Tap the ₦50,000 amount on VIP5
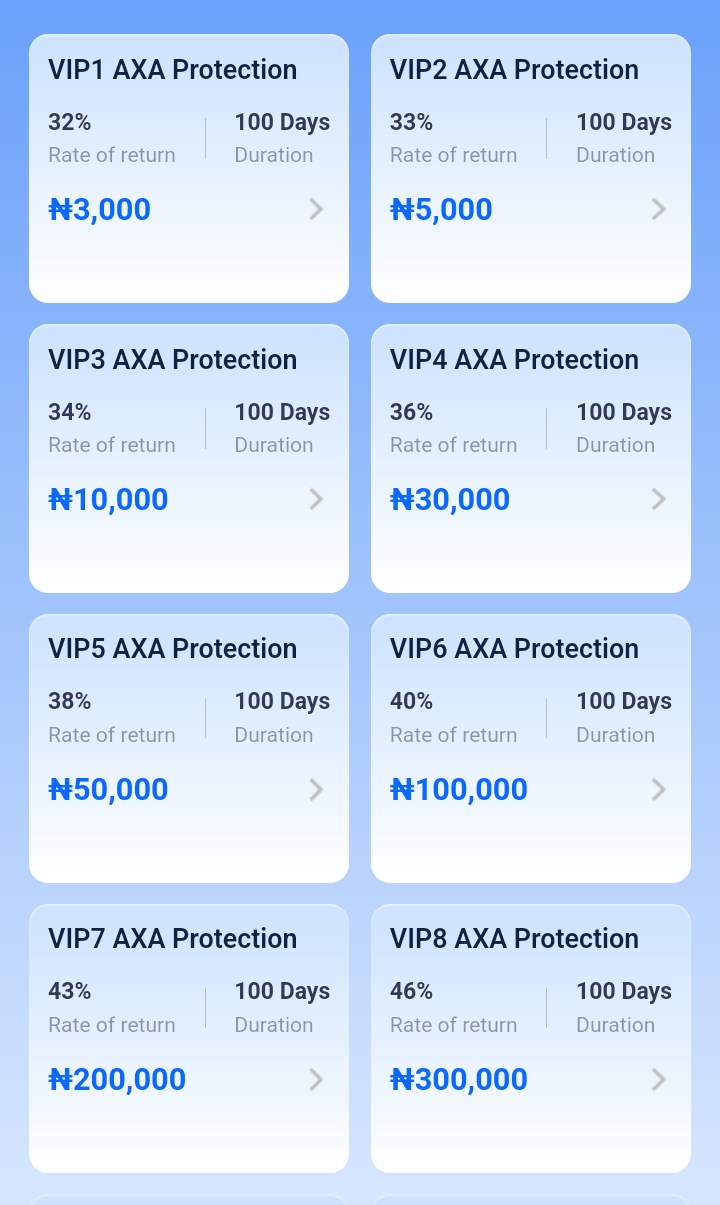 (x=109, y=790)
